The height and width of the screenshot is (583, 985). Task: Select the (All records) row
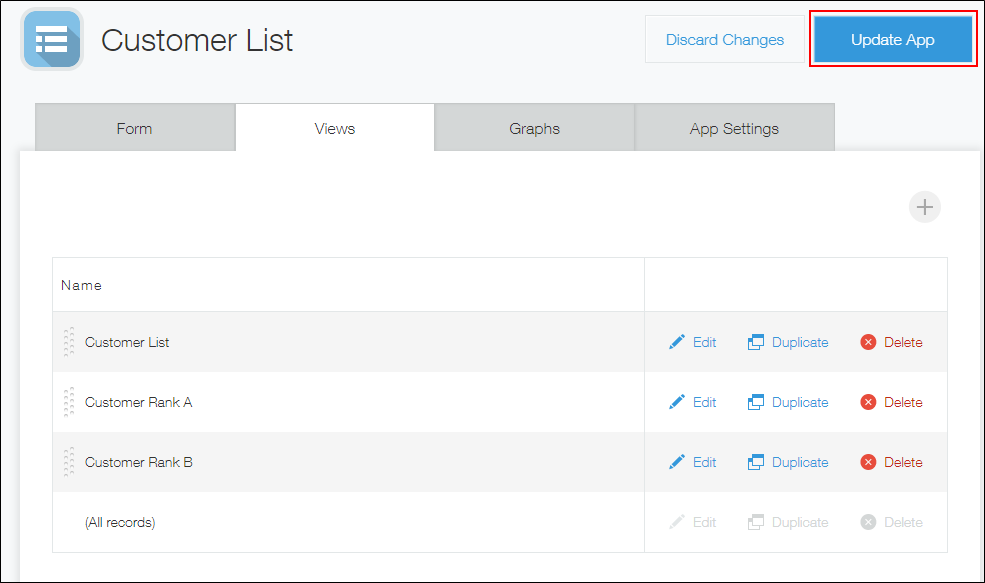(120, 522)
